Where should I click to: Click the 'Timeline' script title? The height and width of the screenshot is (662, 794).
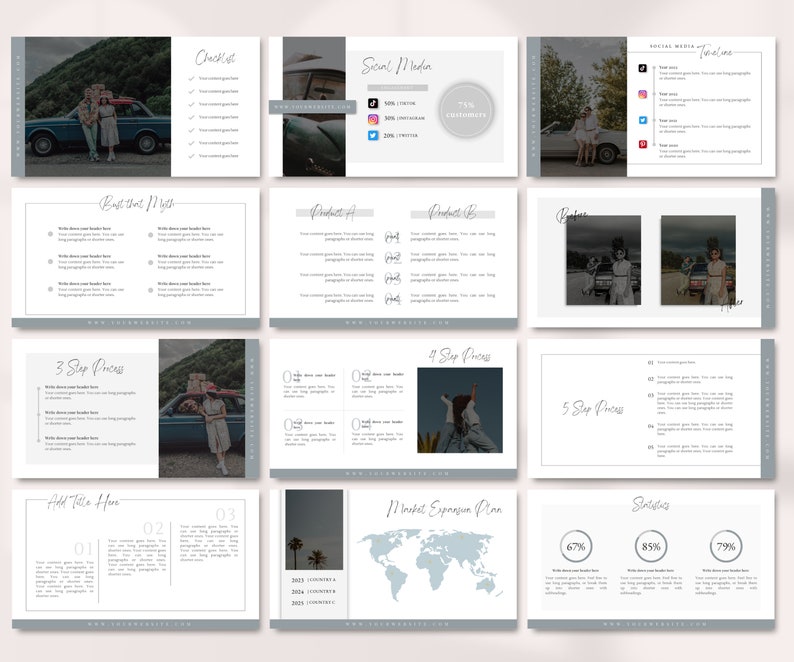[x=716, y=52]
